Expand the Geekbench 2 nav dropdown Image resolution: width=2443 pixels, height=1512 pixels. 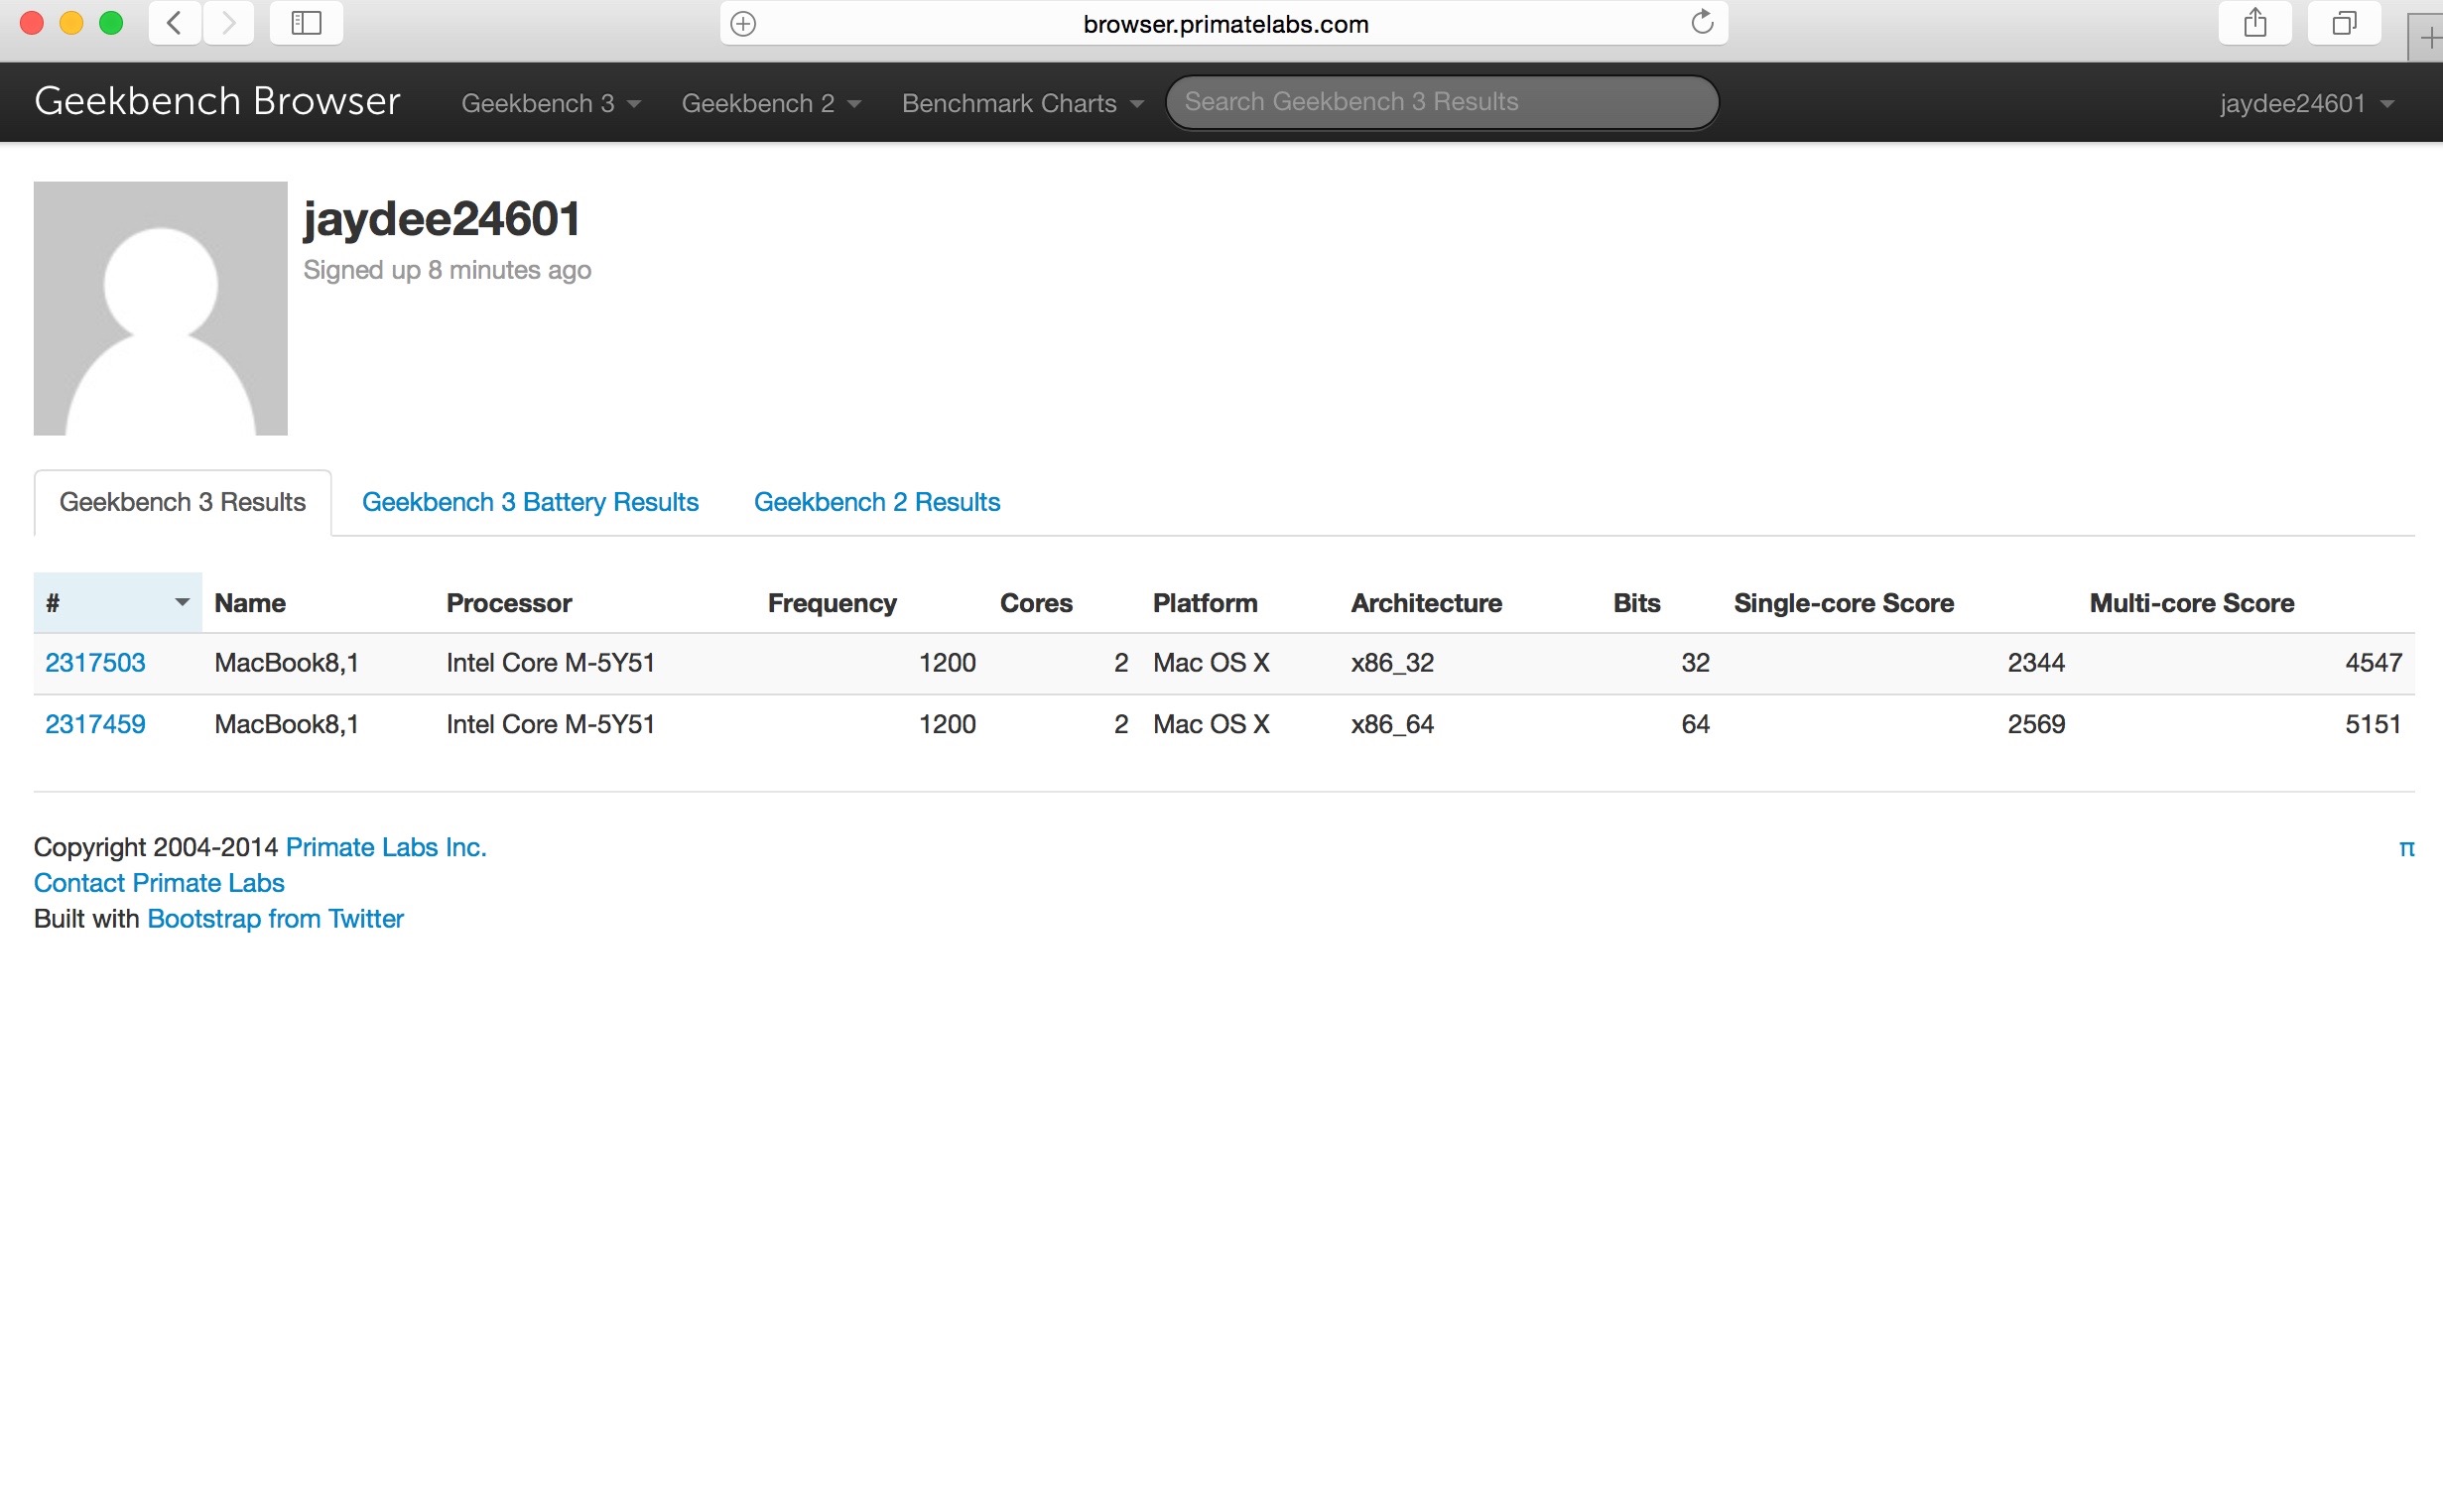[770, 103]
